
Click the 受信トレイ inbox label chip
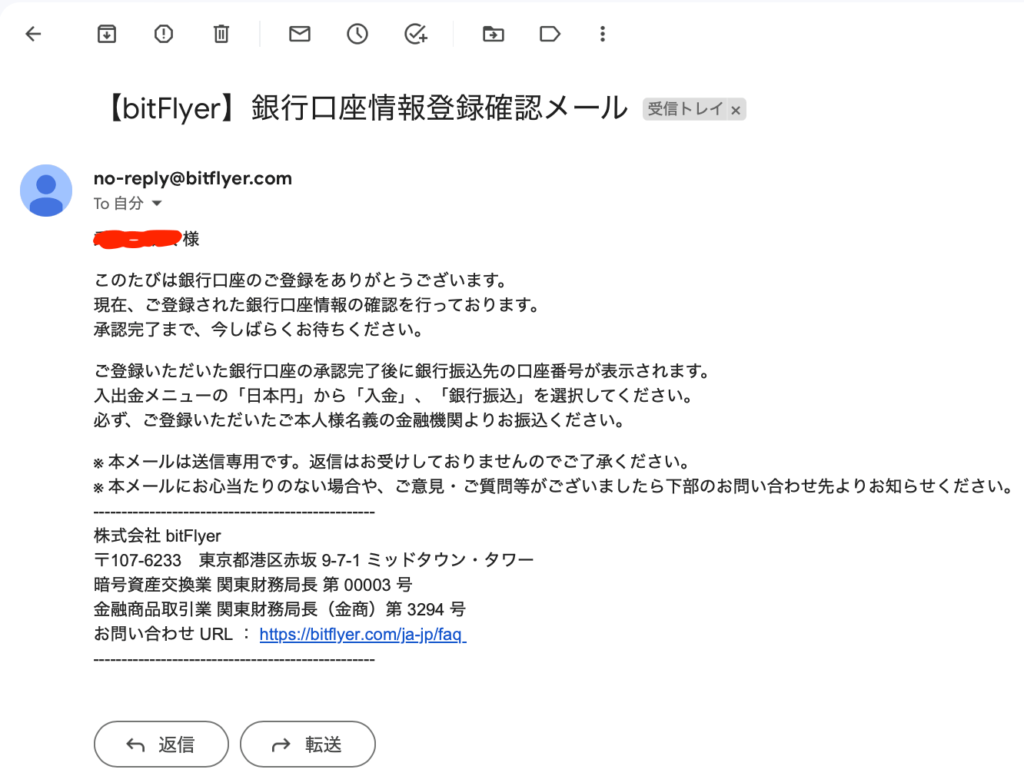[x=686, y=109]
